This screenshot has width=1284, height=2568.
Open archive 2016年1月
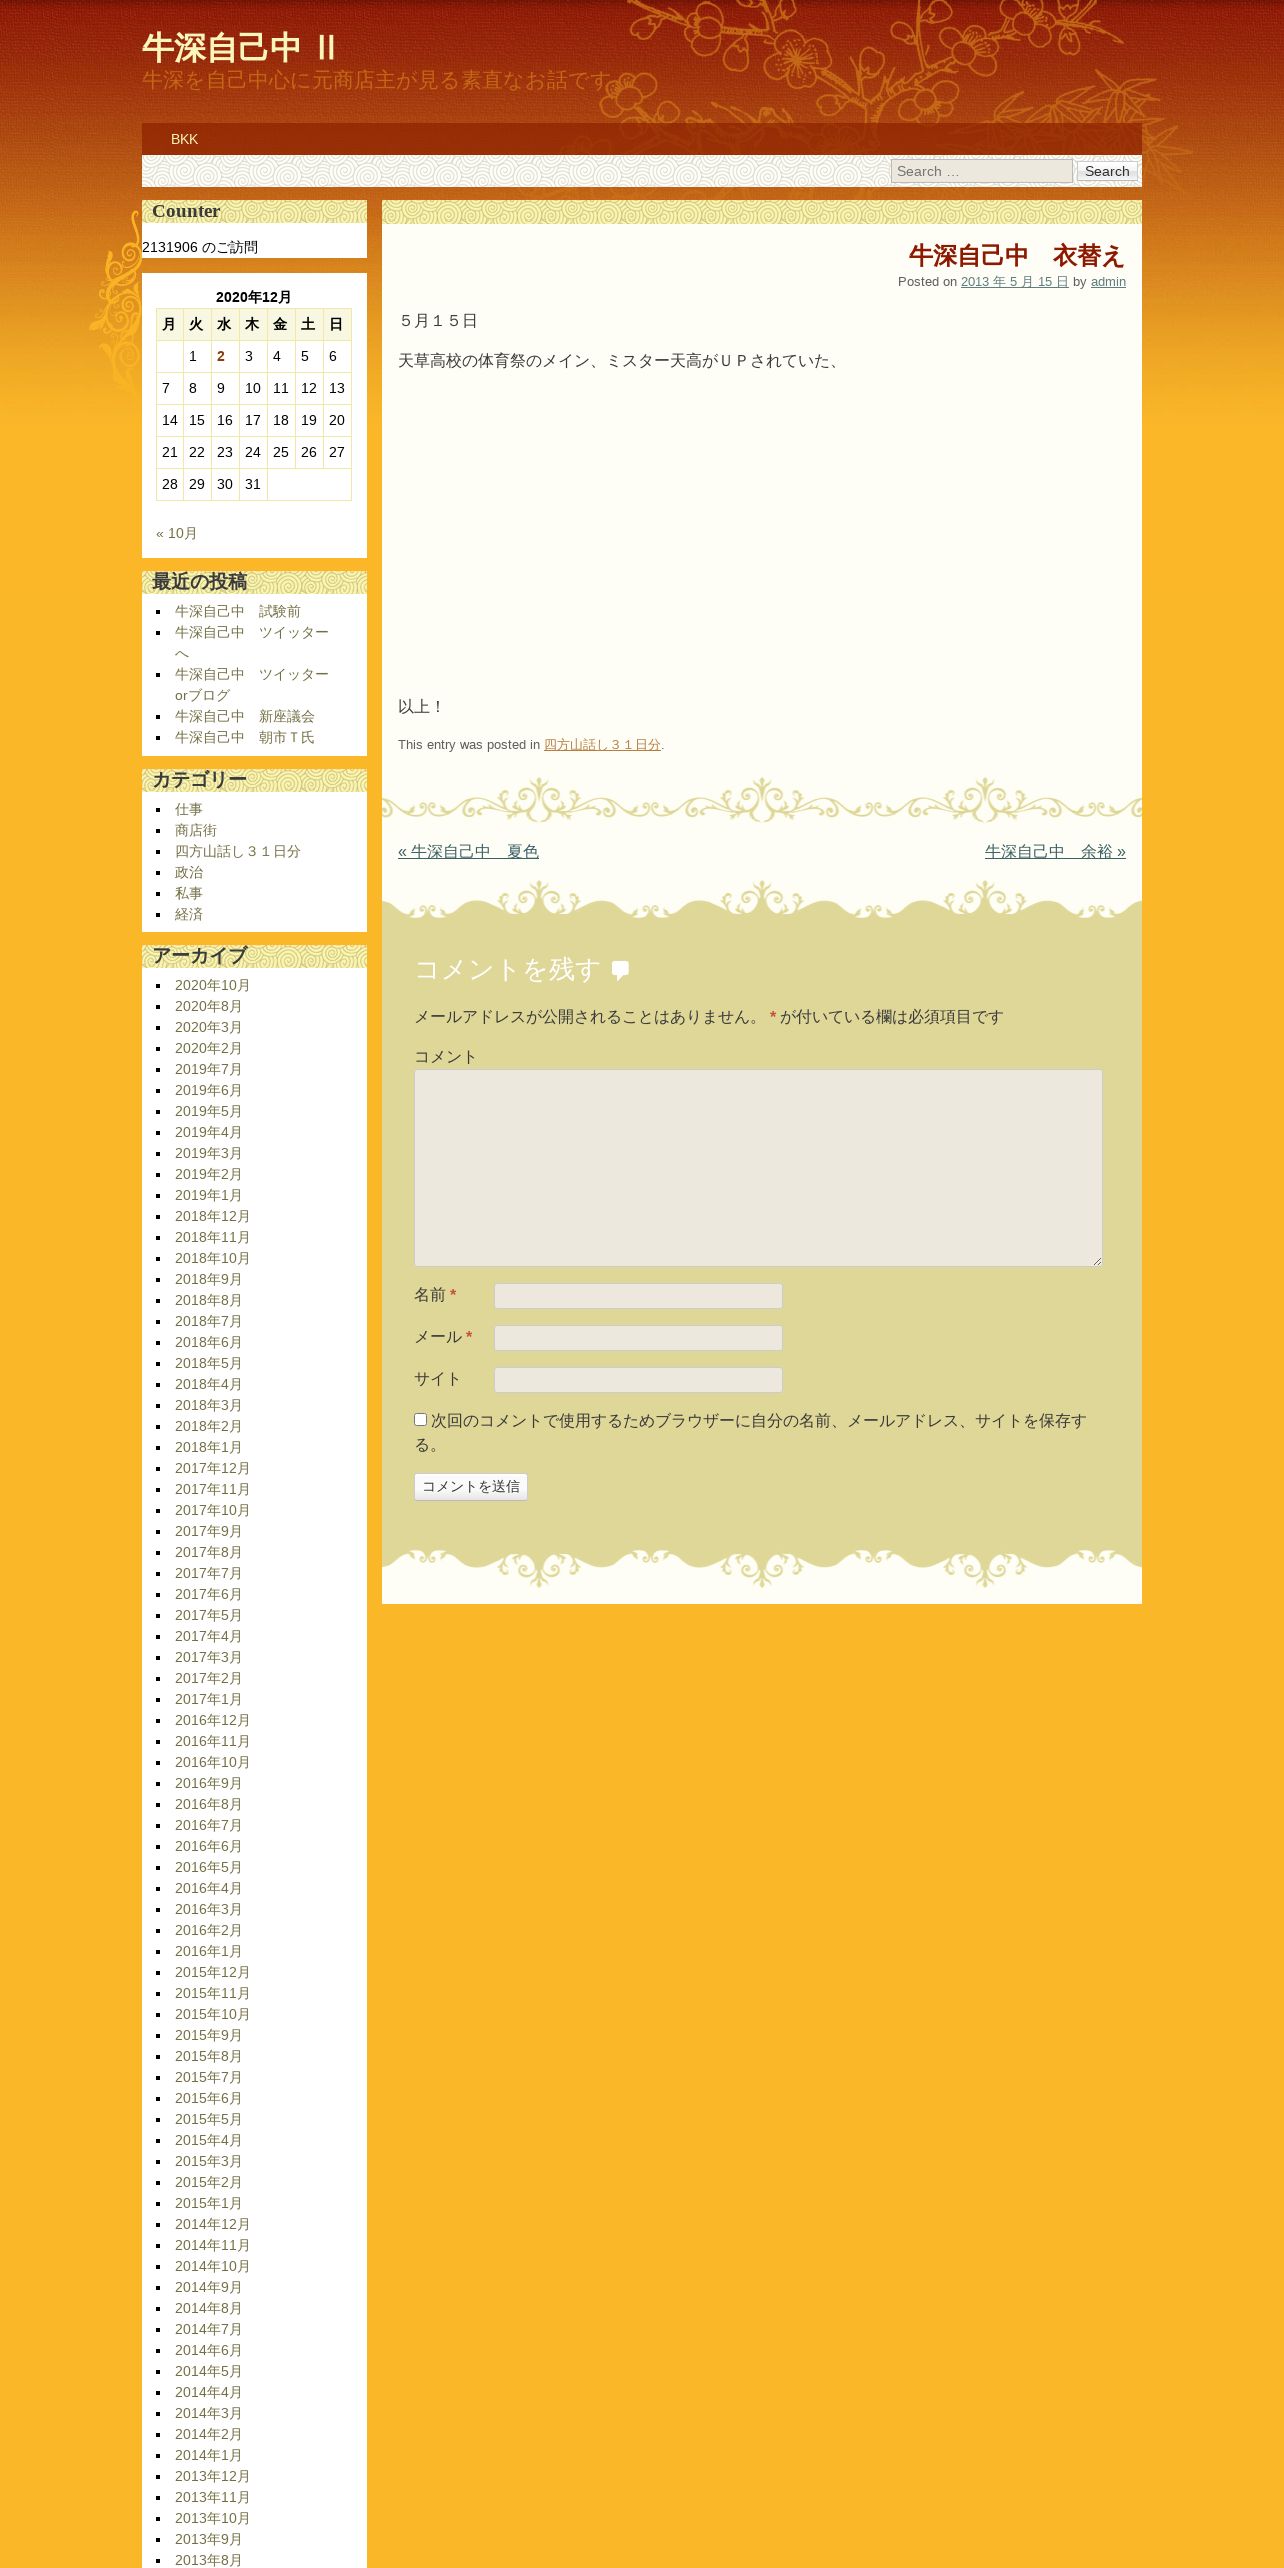click(x=209, y=1951)
